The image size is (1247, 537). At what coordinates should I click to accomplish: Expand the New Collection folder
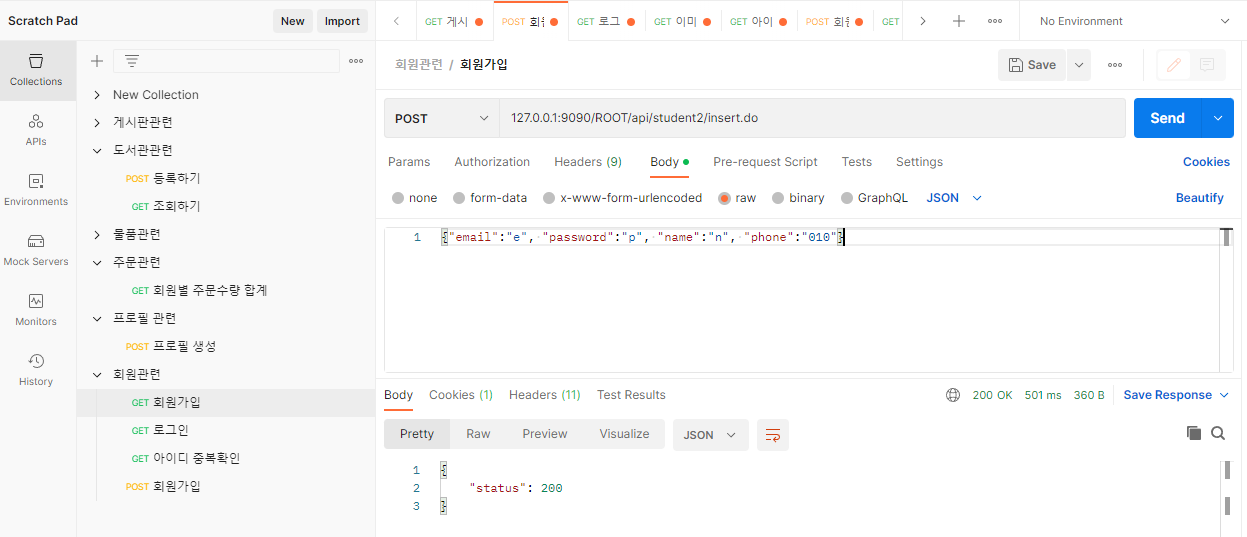(97, 95)
